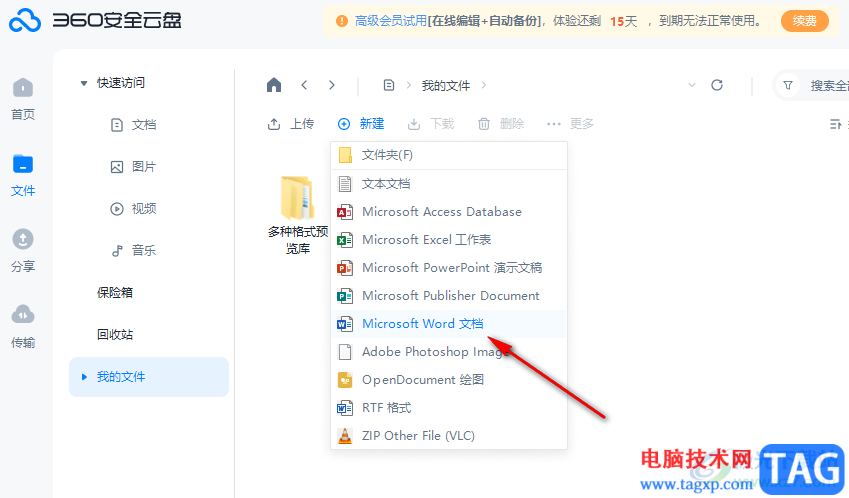Go to root via home icon
The width and height of the screenshot is (849, 498).
point(274,85)
